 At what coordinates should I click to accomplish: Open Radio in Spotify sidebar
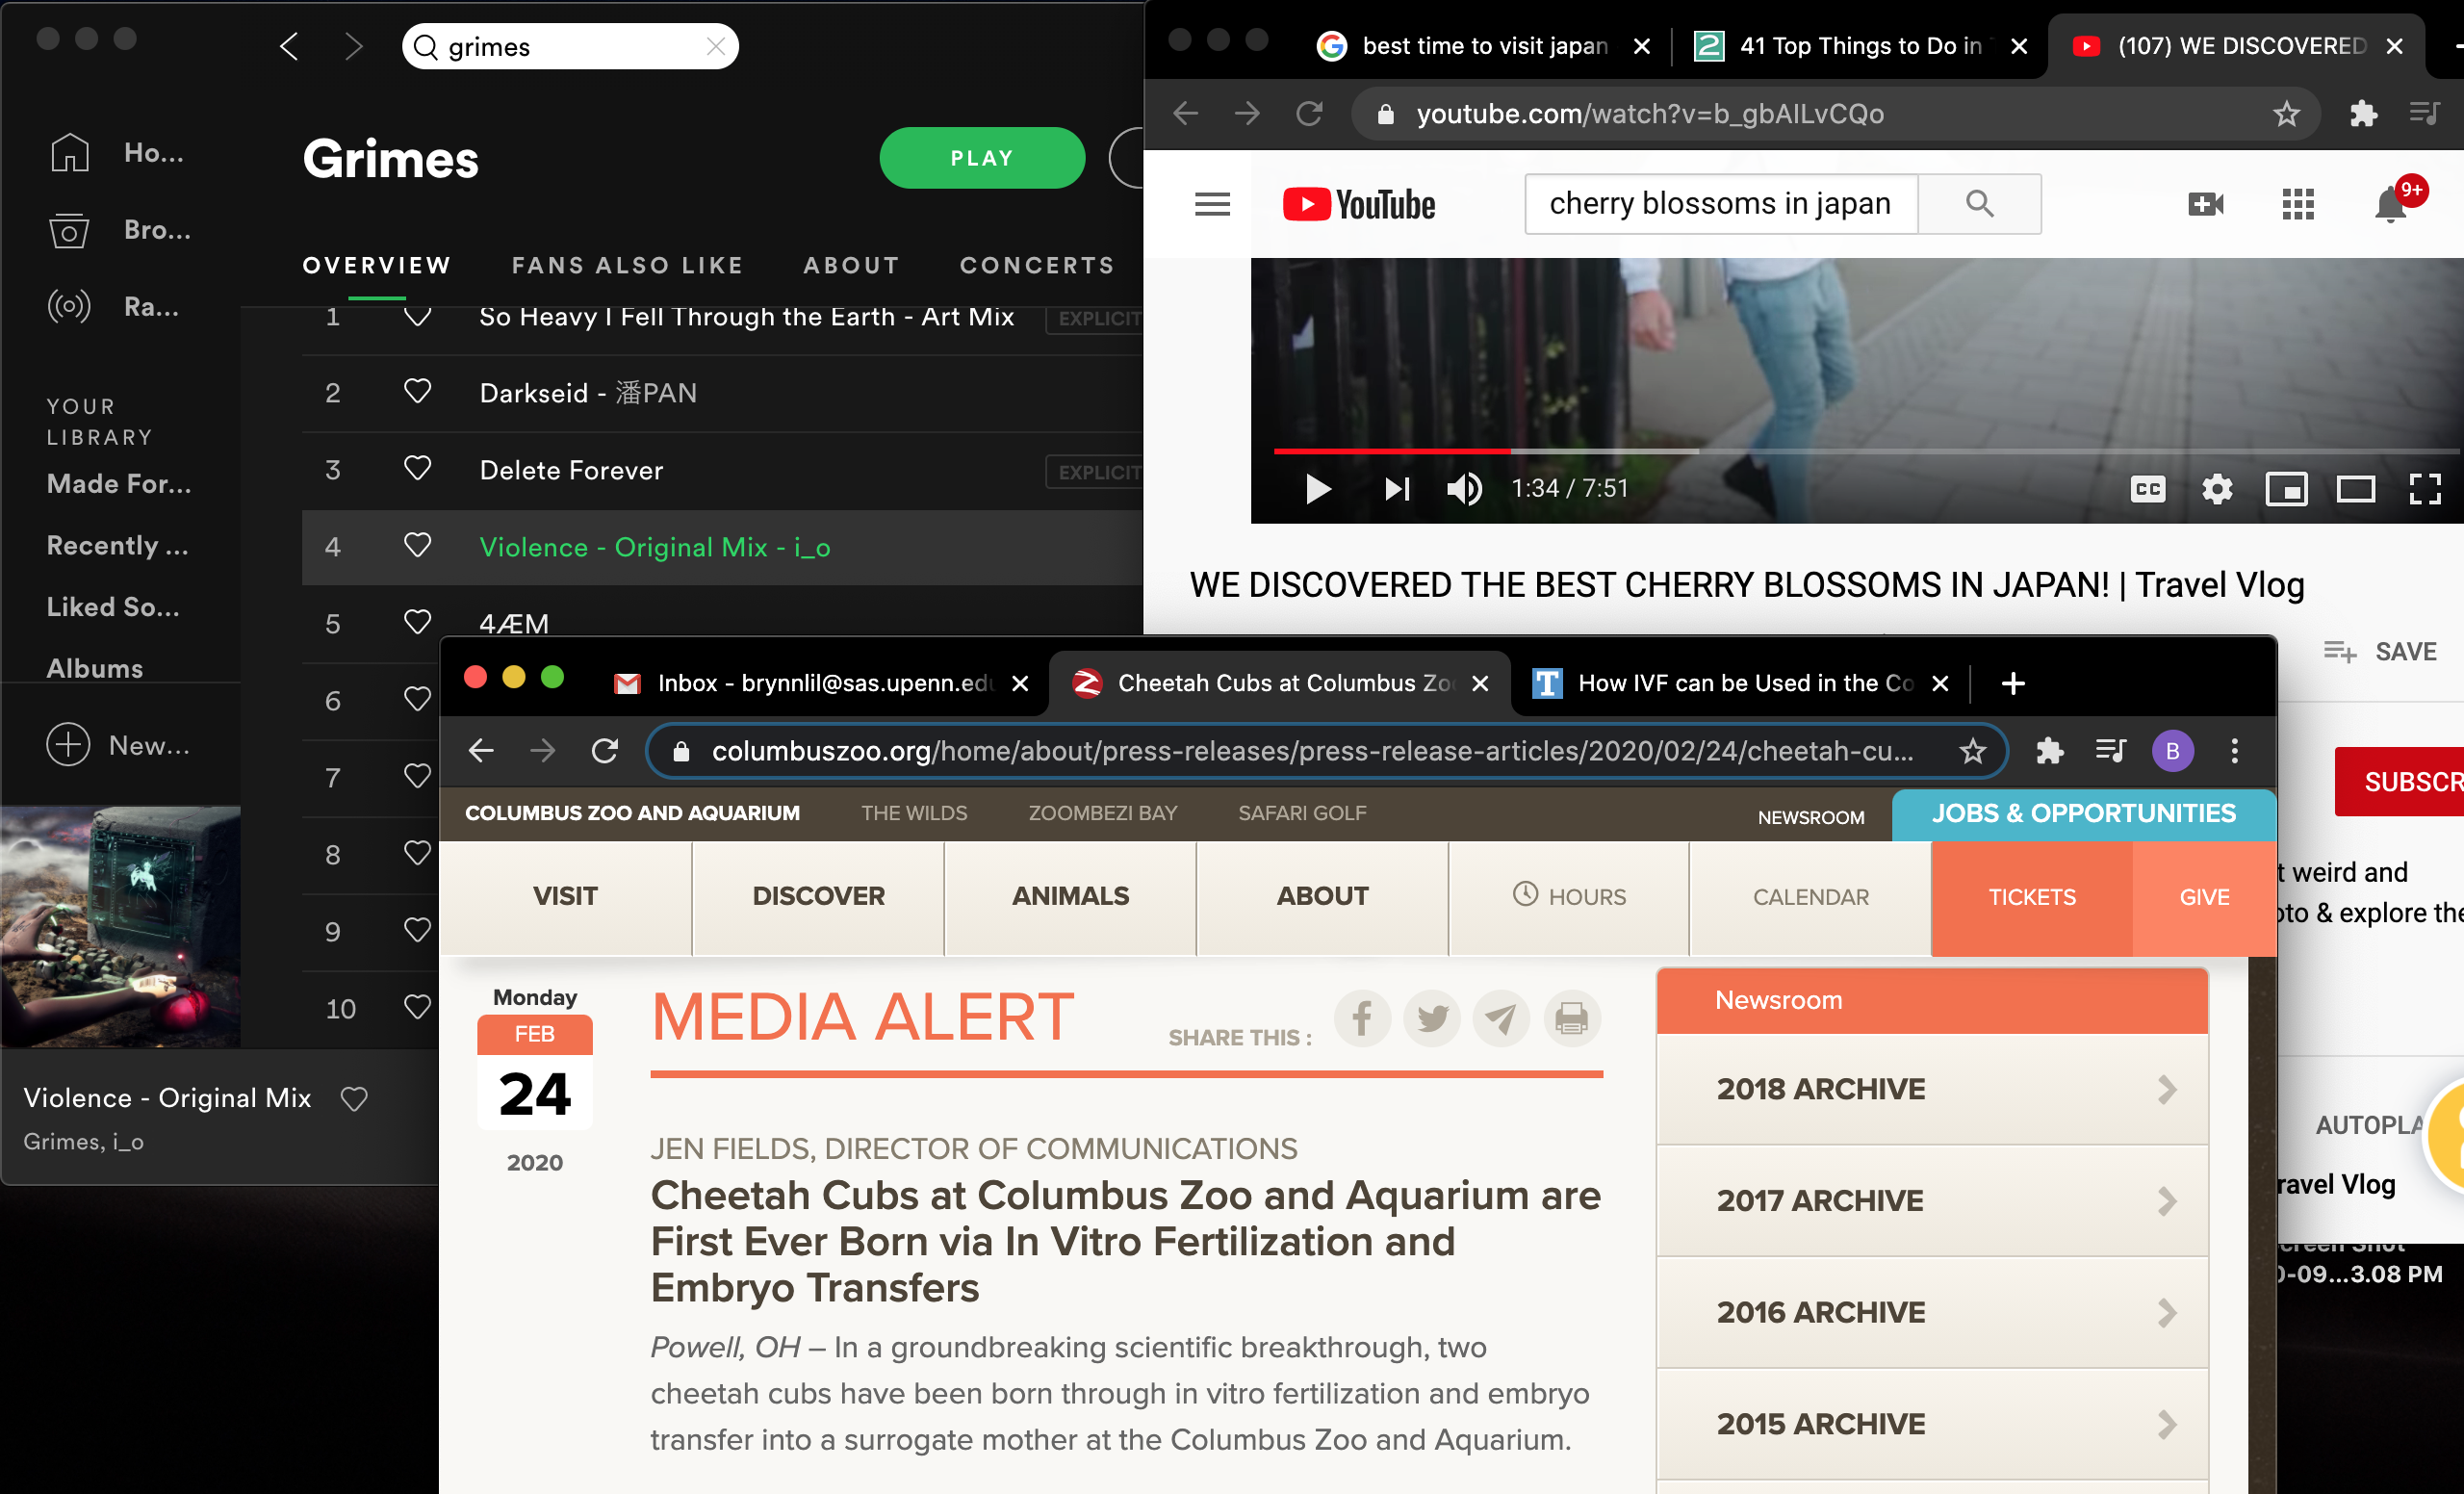click(114, 306)
